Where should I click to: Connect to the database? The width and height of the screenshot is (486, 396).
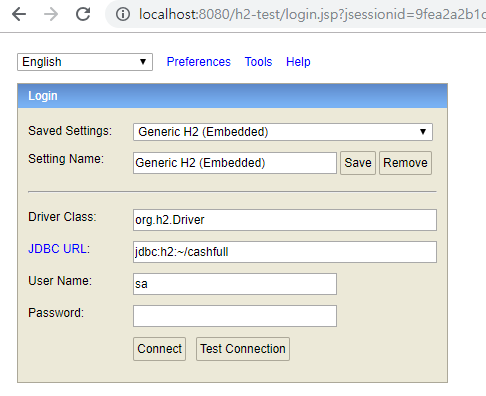coord(159,349)
